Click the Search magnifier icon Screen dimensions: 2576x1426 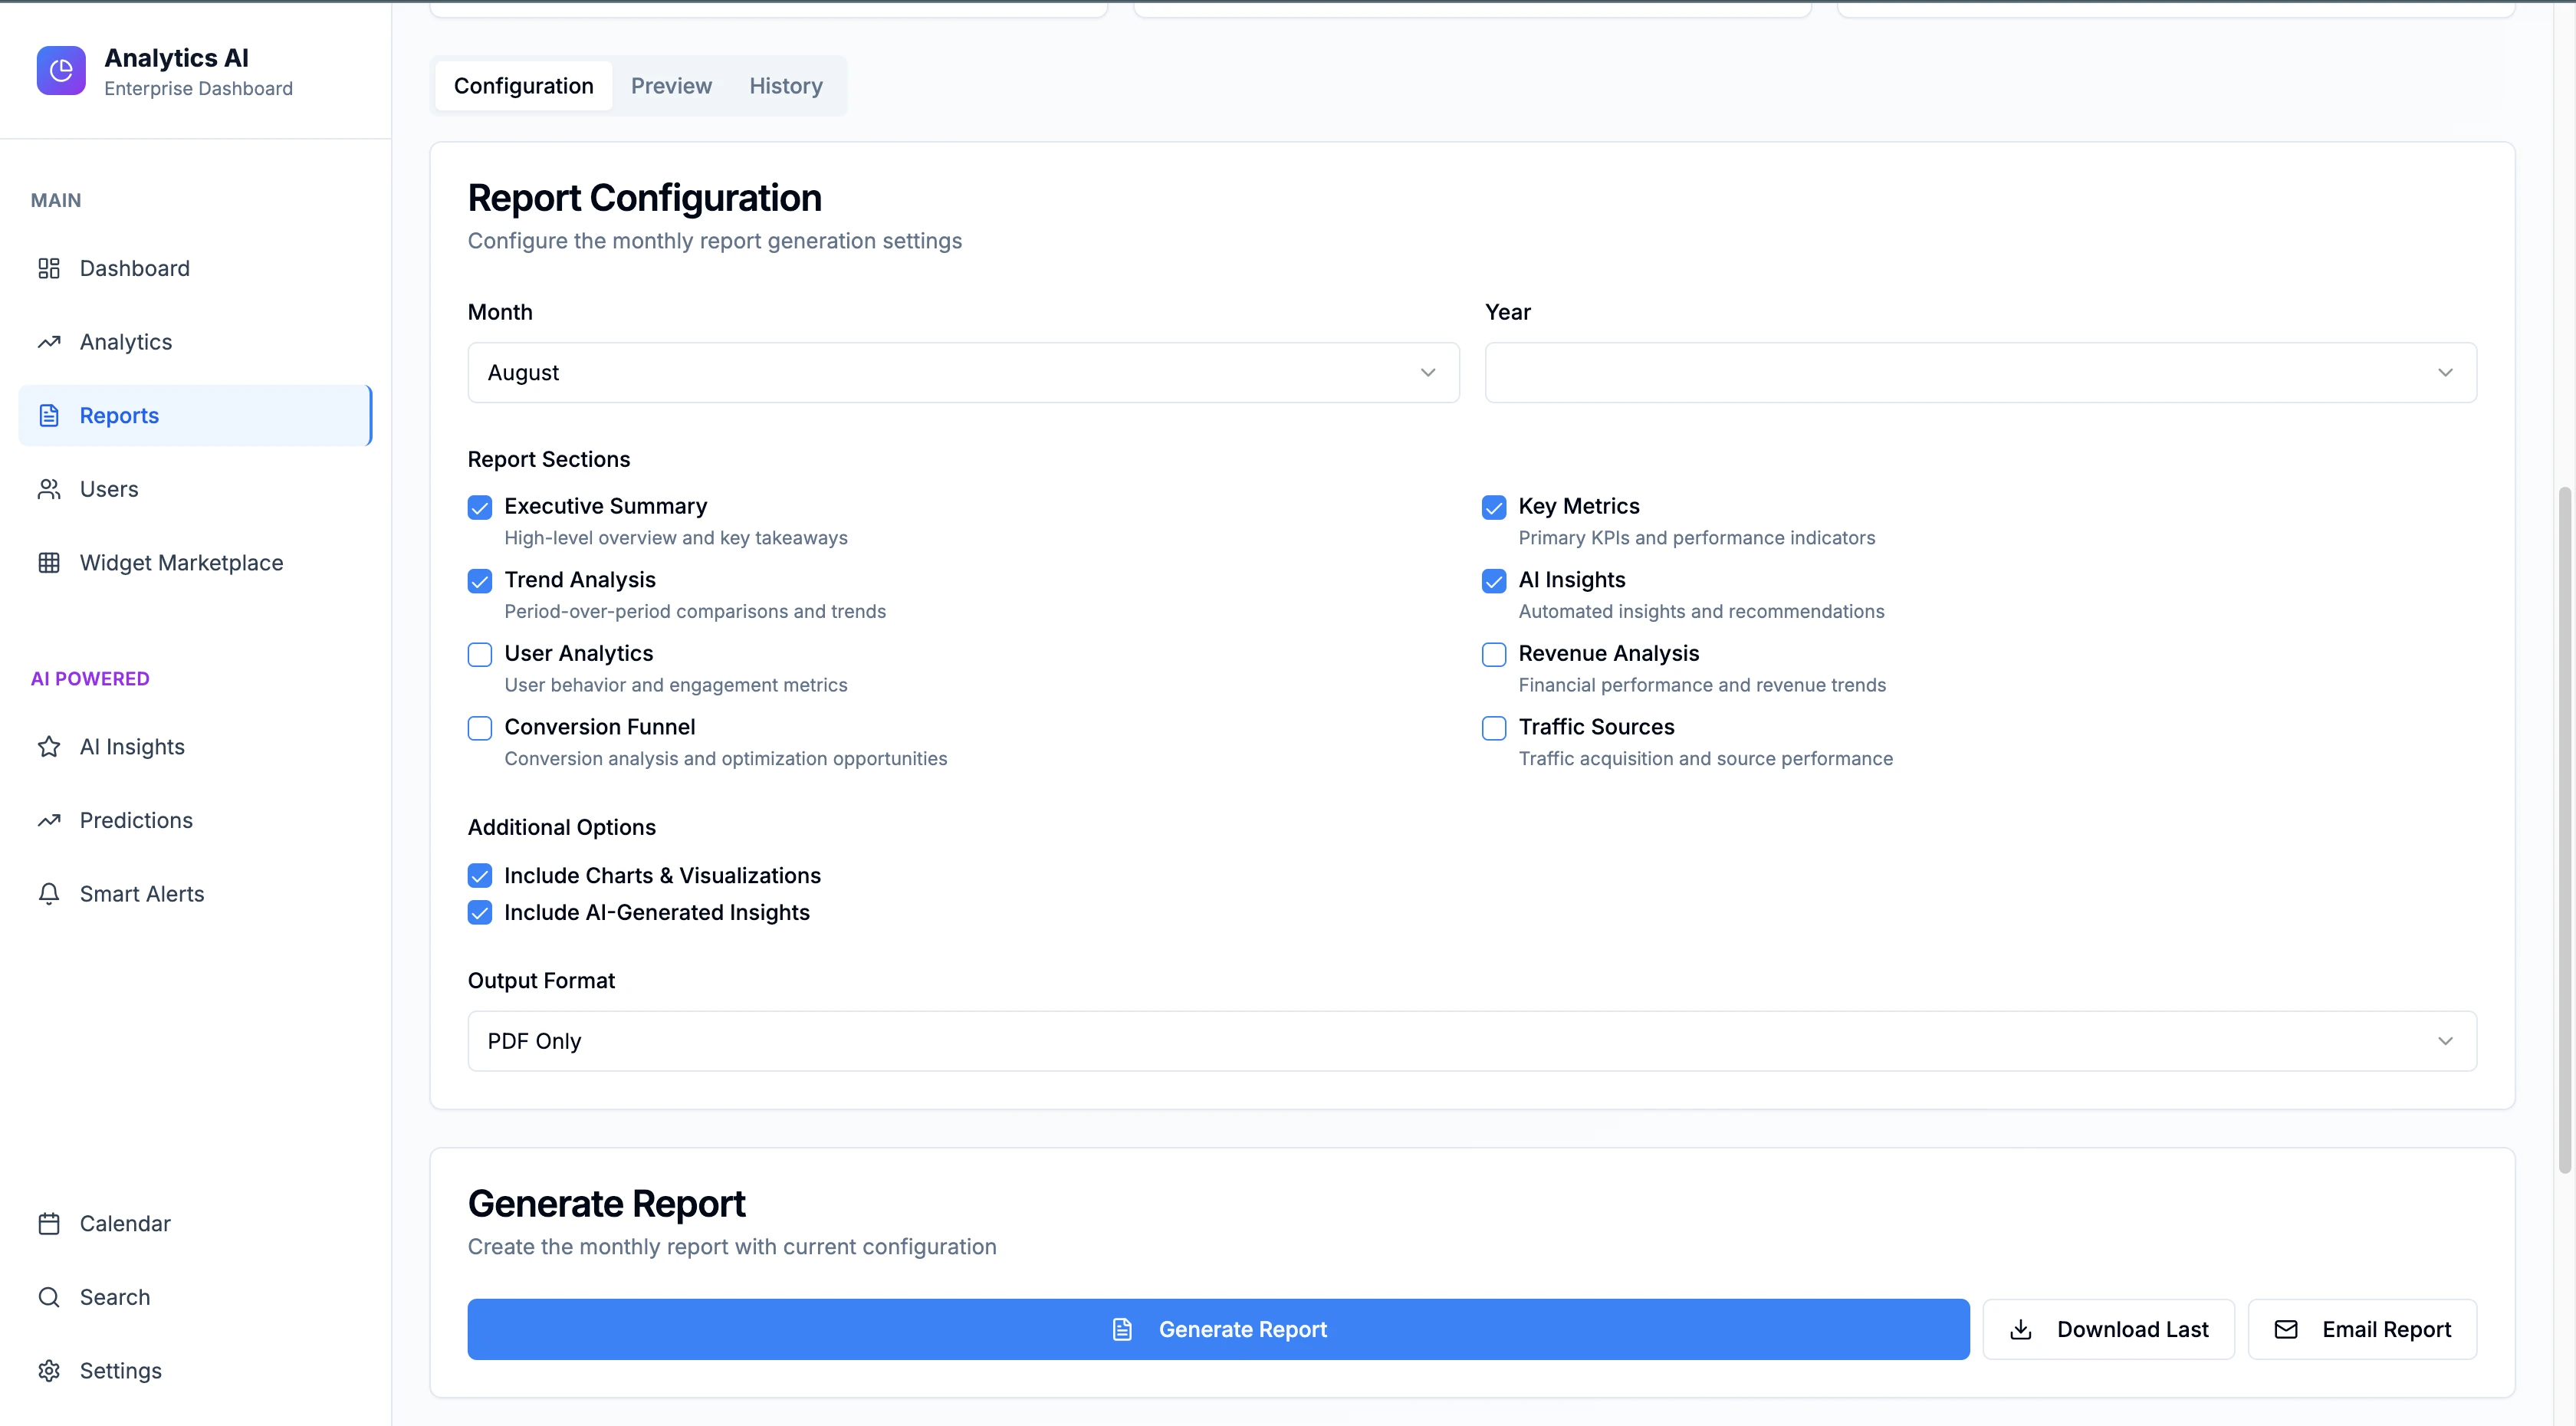(49, 1297)
